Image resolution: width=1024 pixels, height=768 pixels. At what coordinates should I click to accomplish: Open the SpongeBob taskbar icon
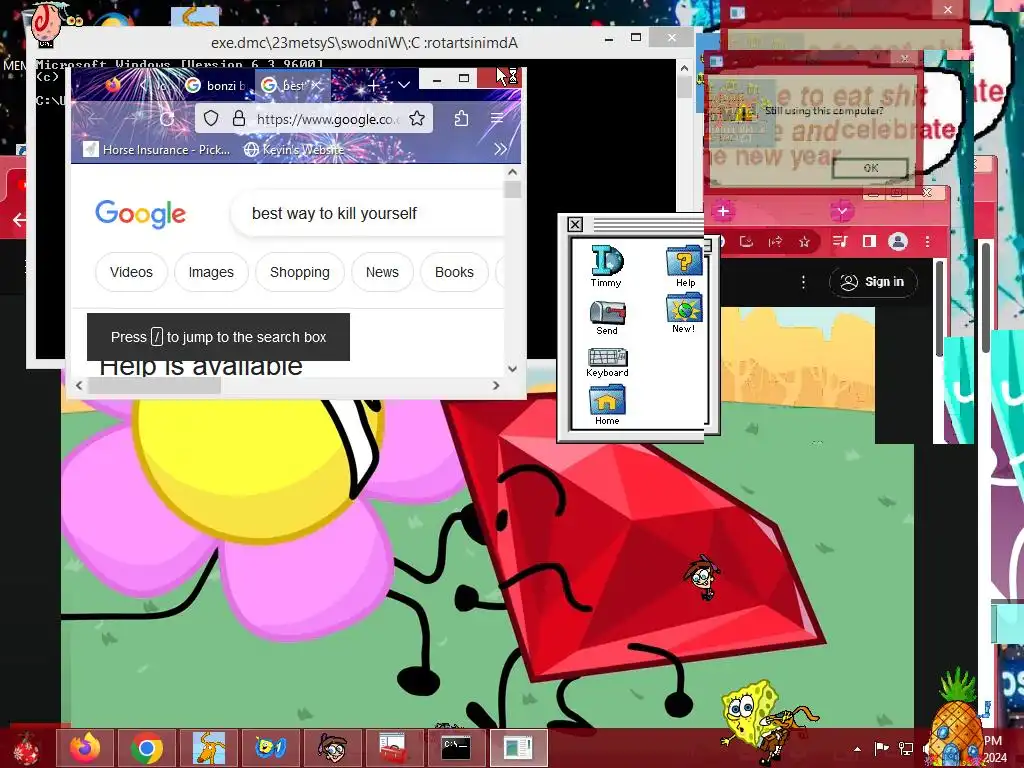click(270, 748)
